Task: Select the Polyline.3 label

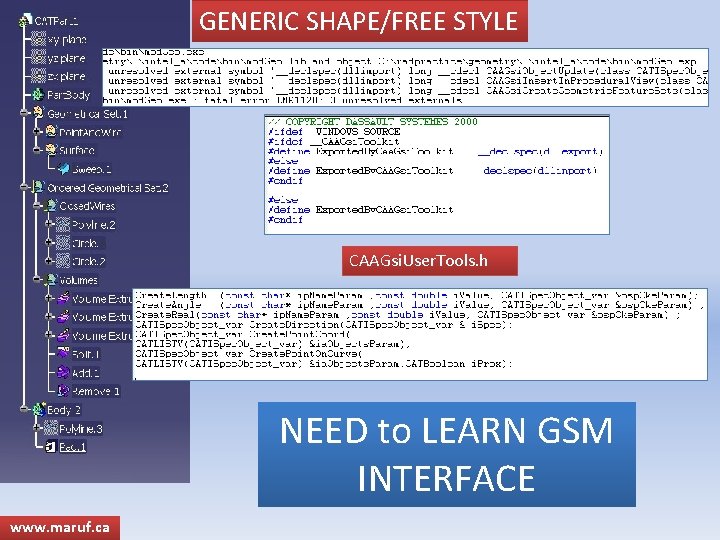Action: pos(81,428)
